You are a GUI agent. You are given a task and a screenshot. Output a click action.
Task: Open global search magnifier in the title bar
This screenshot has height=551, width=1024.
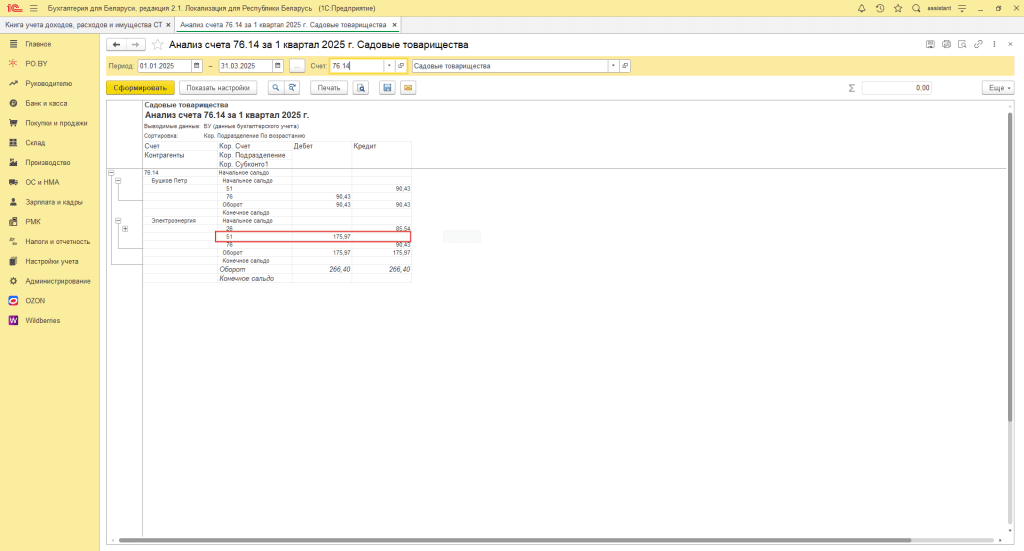coord(916,8)
